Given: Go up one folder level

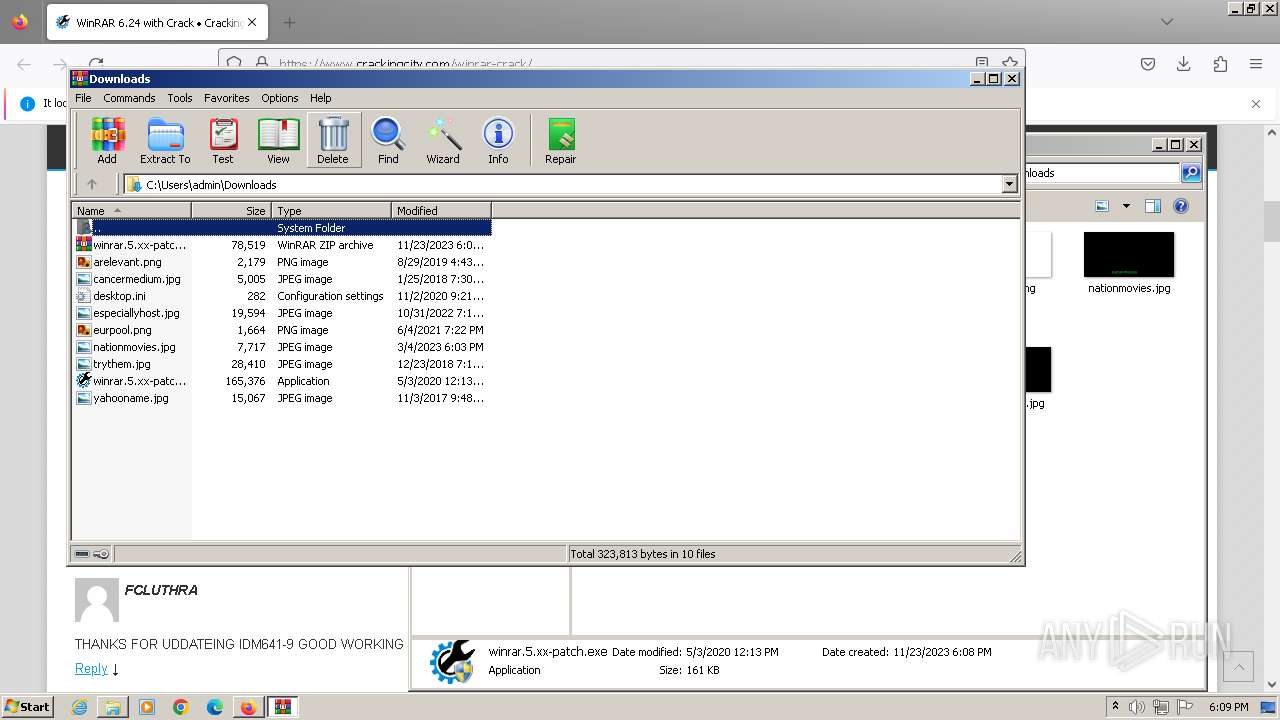Looking at the screenshot, I should pos(92,184).
